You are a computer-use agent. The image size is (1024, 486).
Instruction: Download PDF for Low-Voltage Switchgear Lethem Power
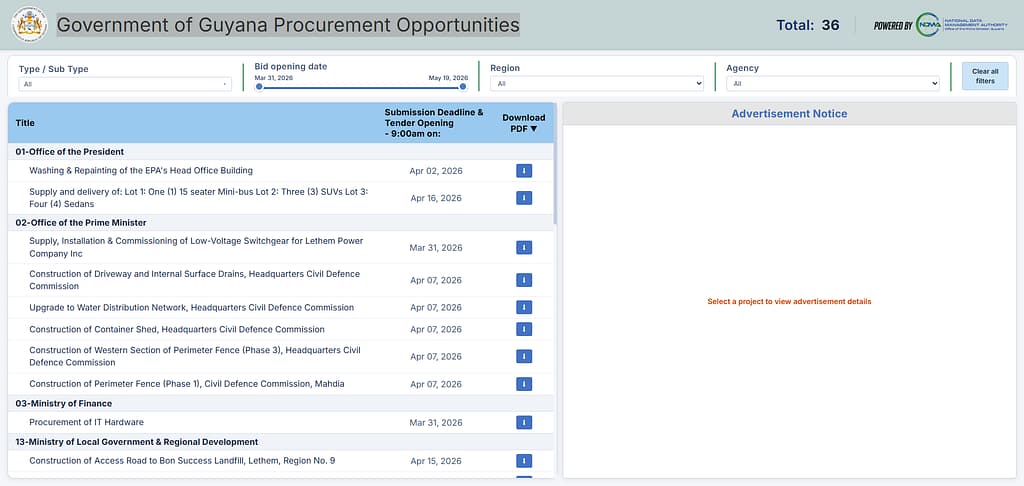(x=524, y=248)
